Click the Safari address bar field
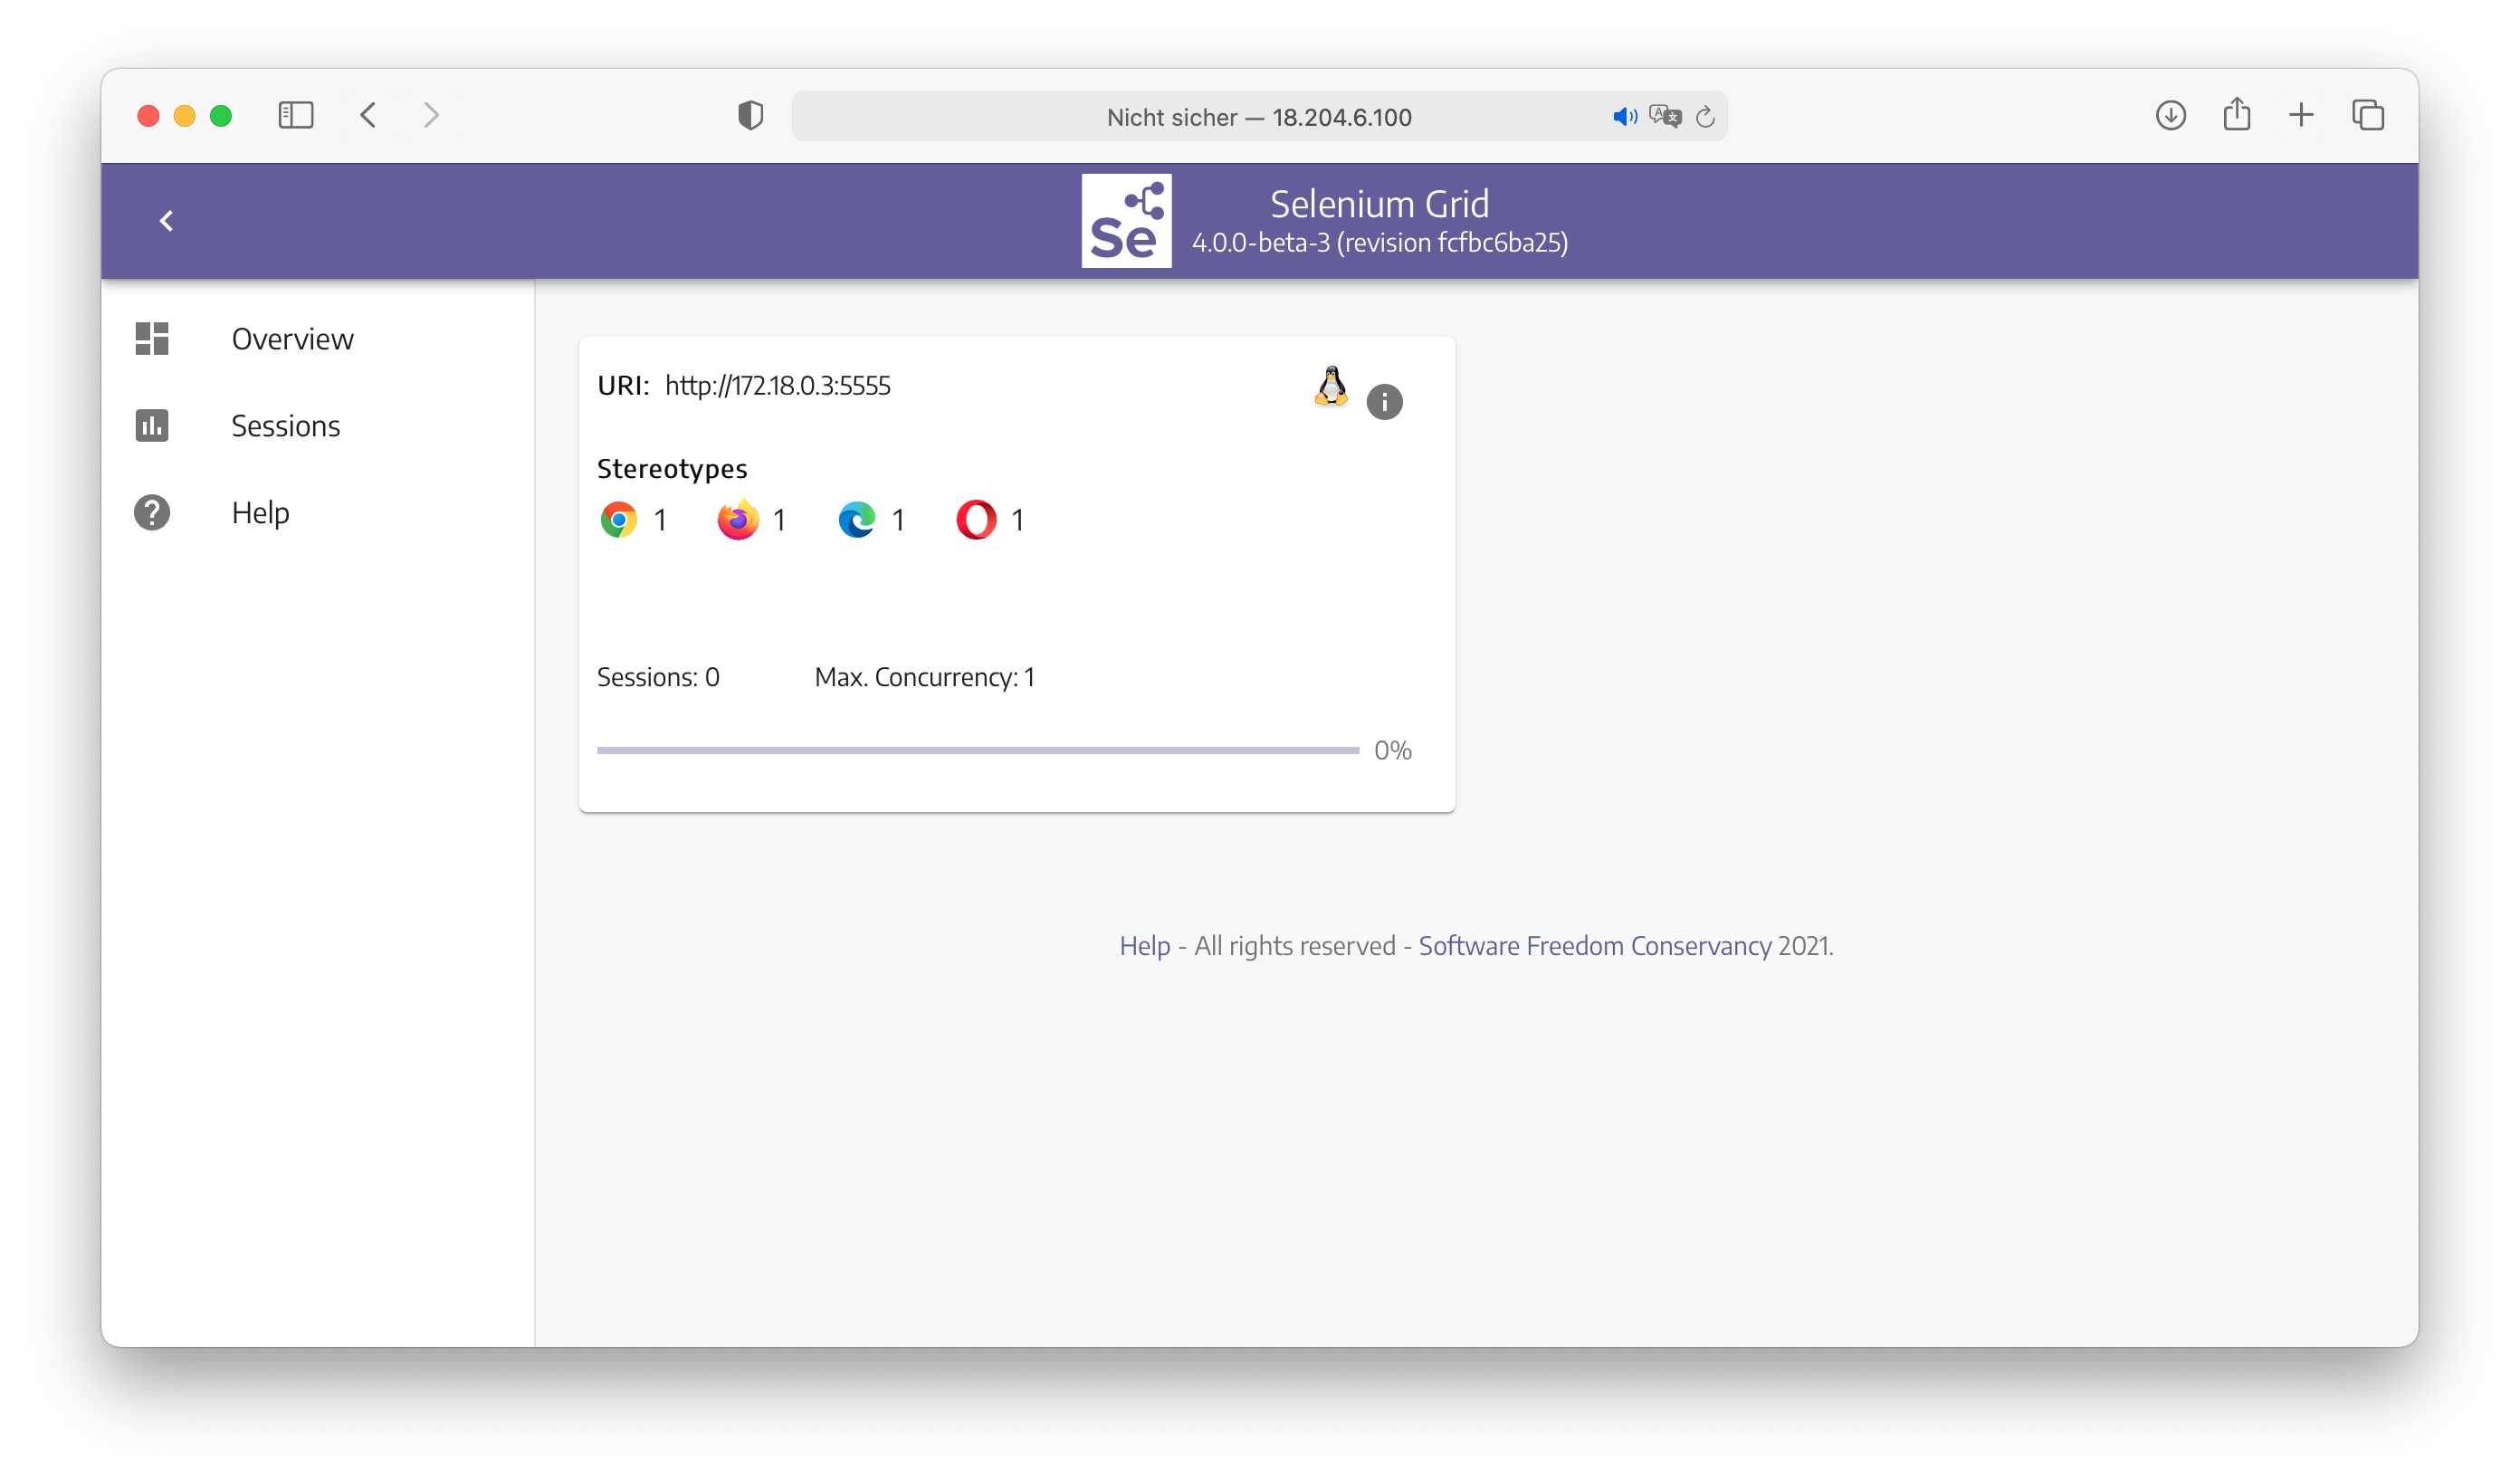Screen dimensions: 2520x1481 point(1258,117)
